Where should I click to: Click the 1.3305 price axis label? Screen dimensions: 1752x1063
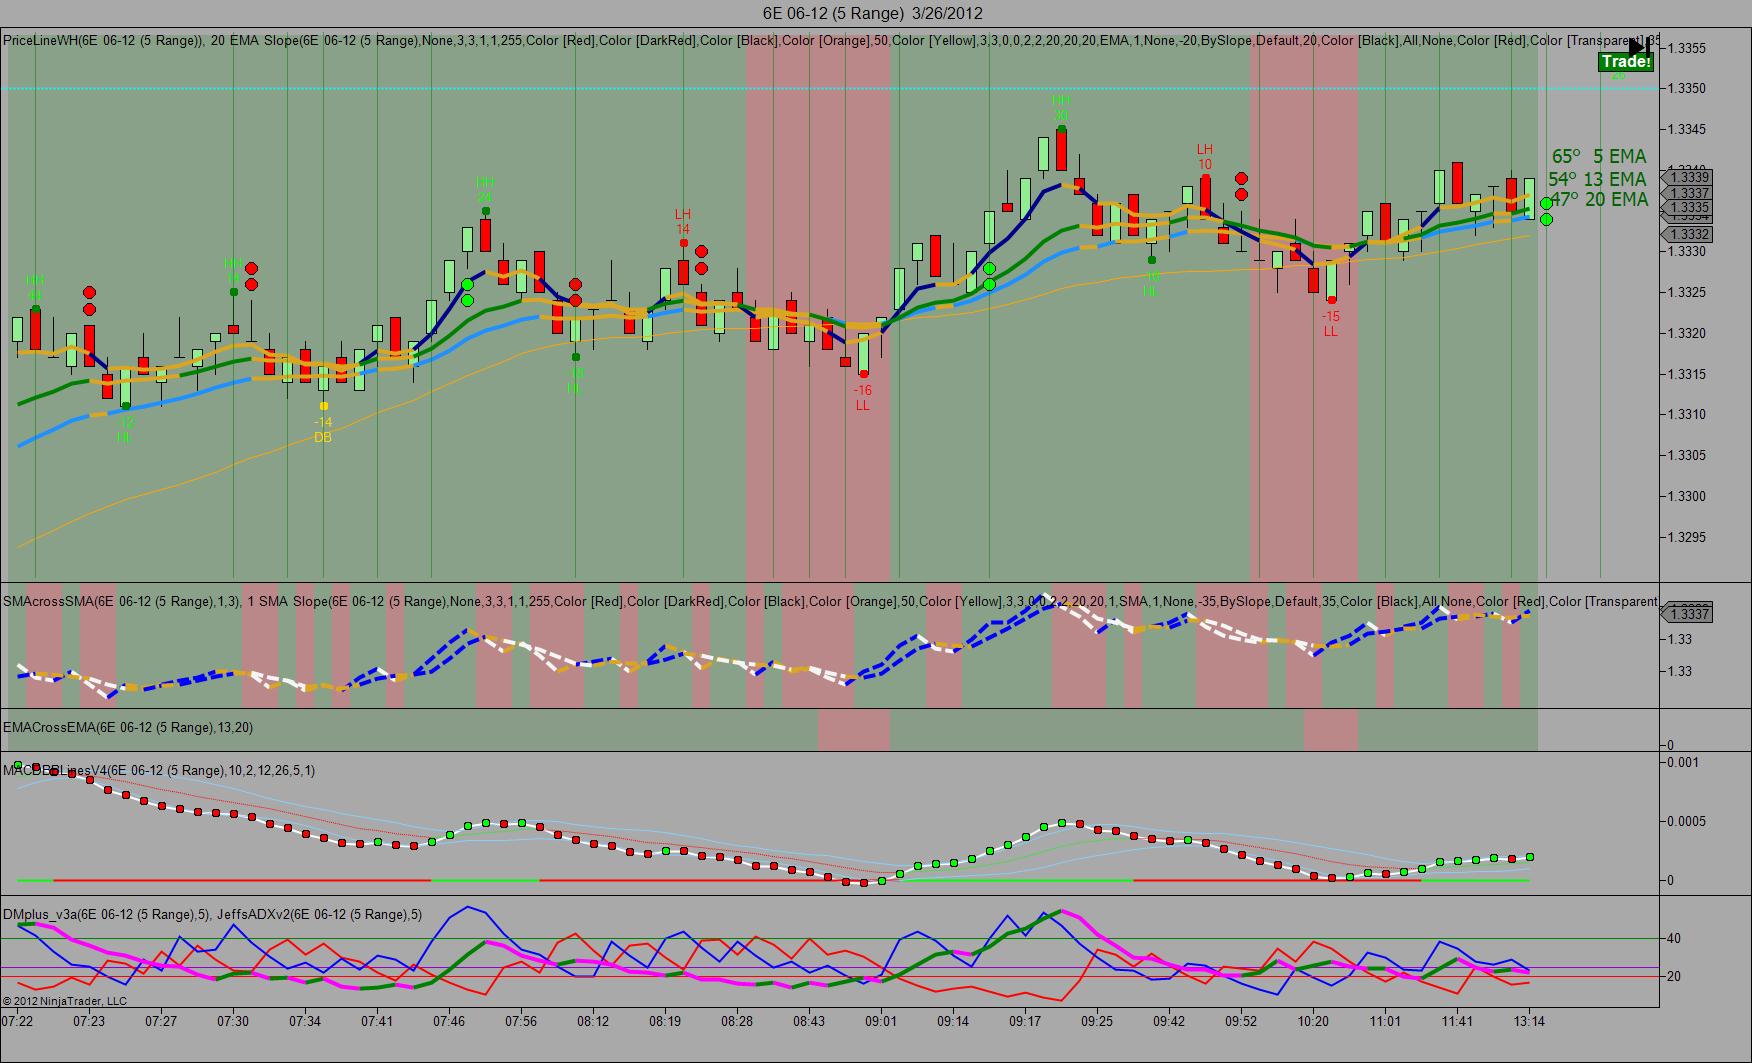click(x=1686, y=456)
